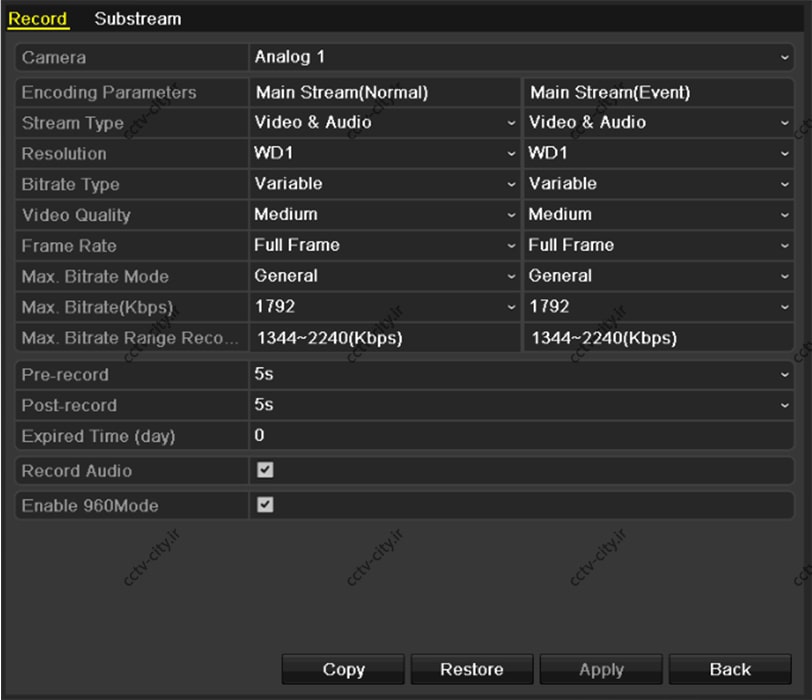
Task: Click the Restore button
Action: click(x=472, y=669)
